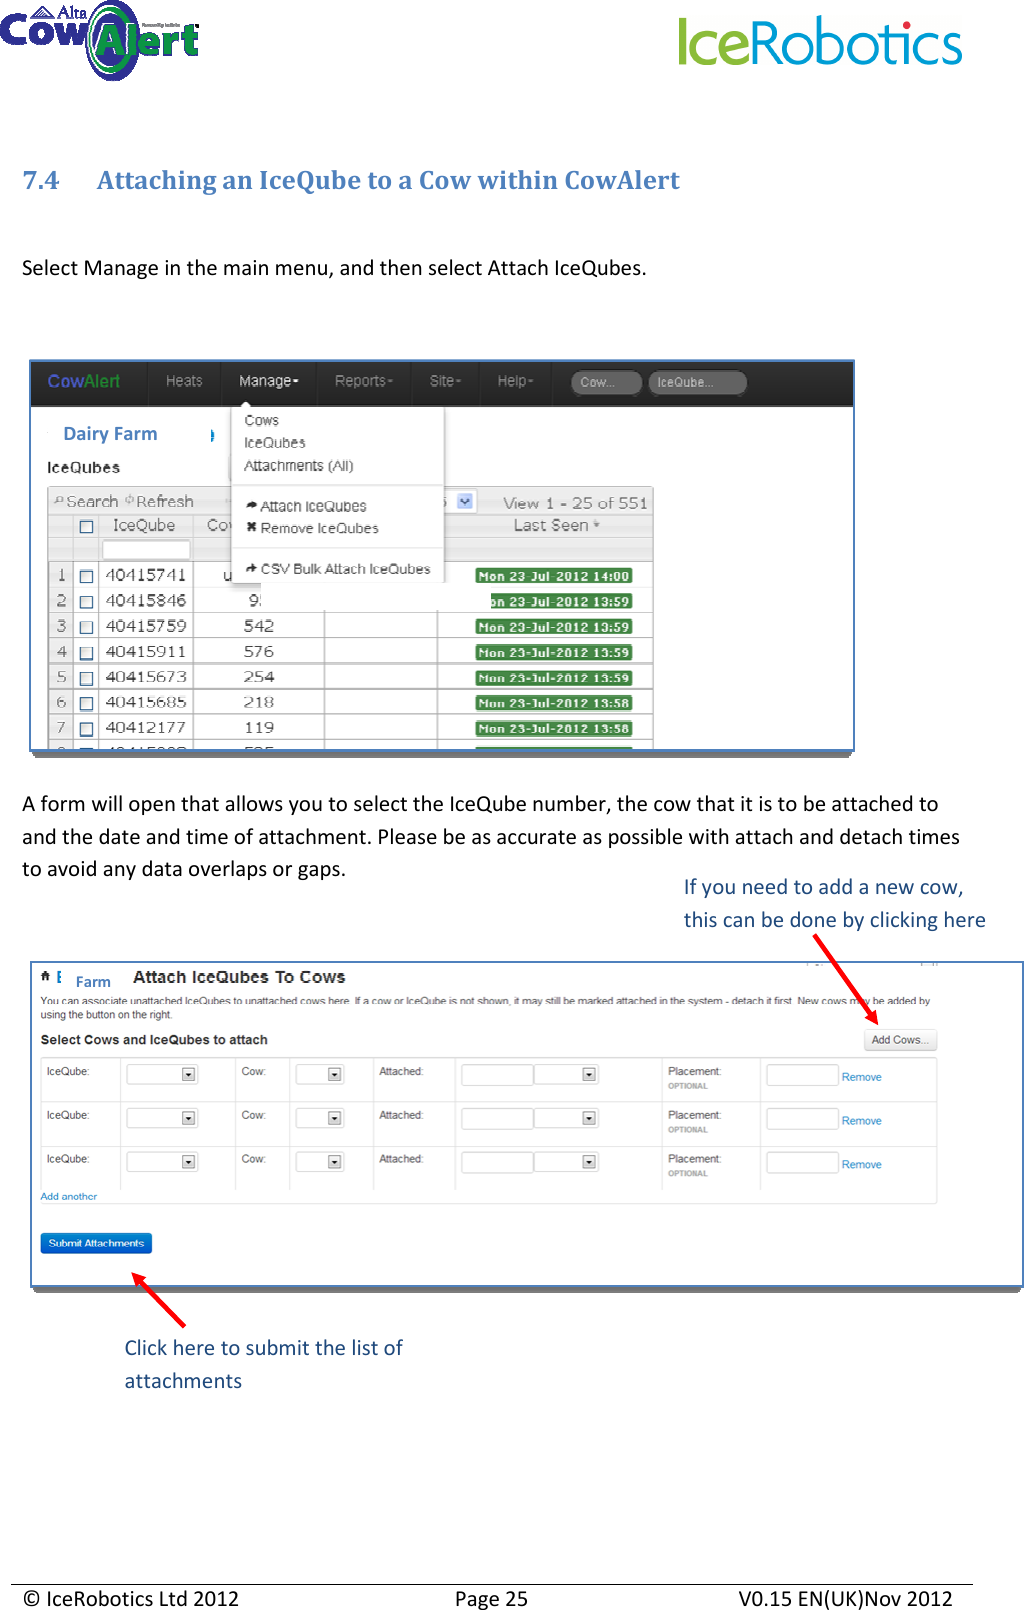The height and width of the screenshot is (1610, 1024).
Task: Click cow number 576 cell
Action: point(259,651)
